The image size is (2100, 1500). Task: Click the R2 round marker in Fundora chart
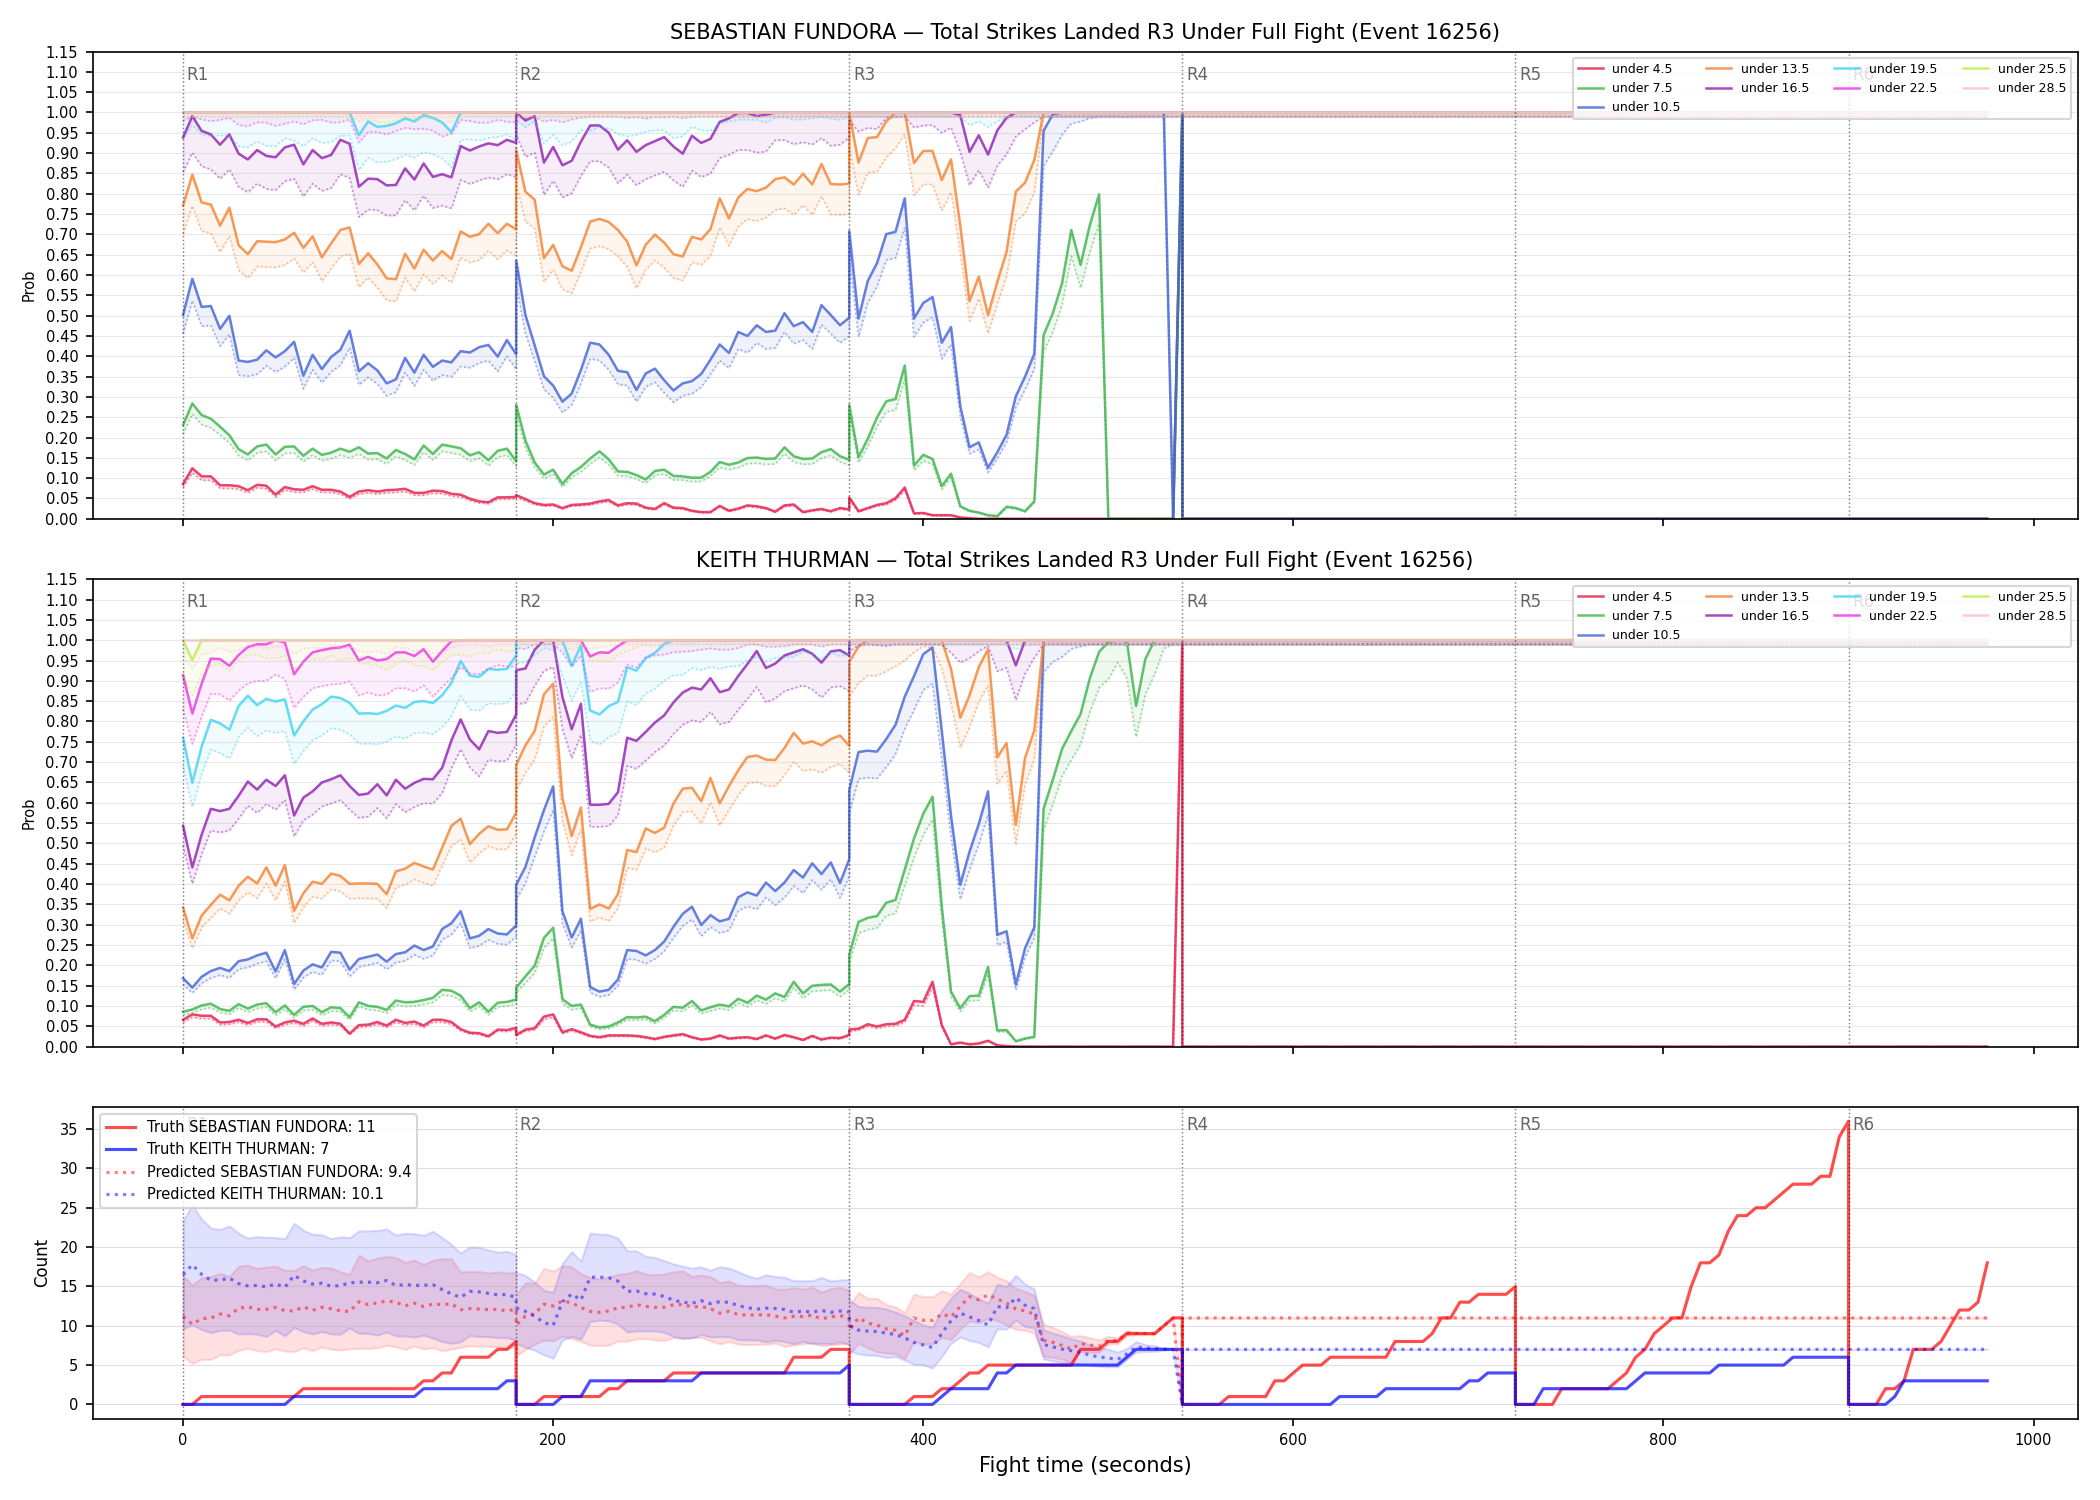pyautogui.click(x=530, y=74)
